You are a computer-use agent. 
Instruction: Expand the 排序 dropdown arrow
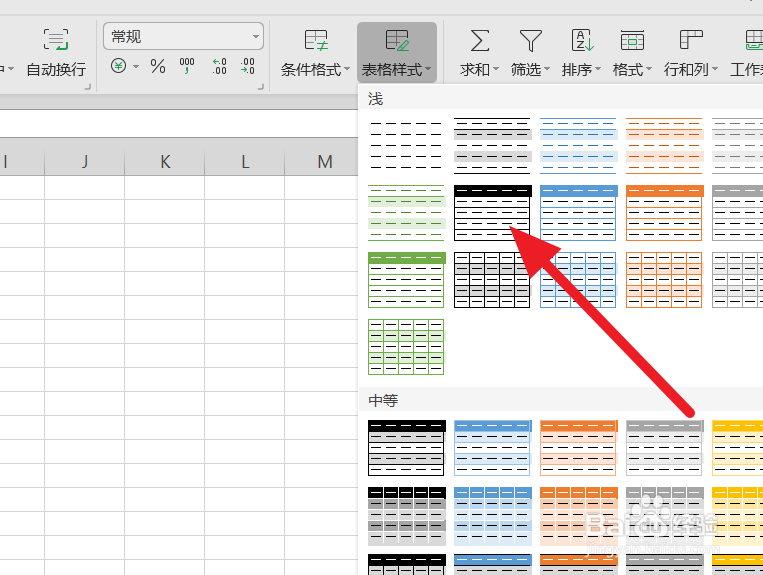point(598,69)
